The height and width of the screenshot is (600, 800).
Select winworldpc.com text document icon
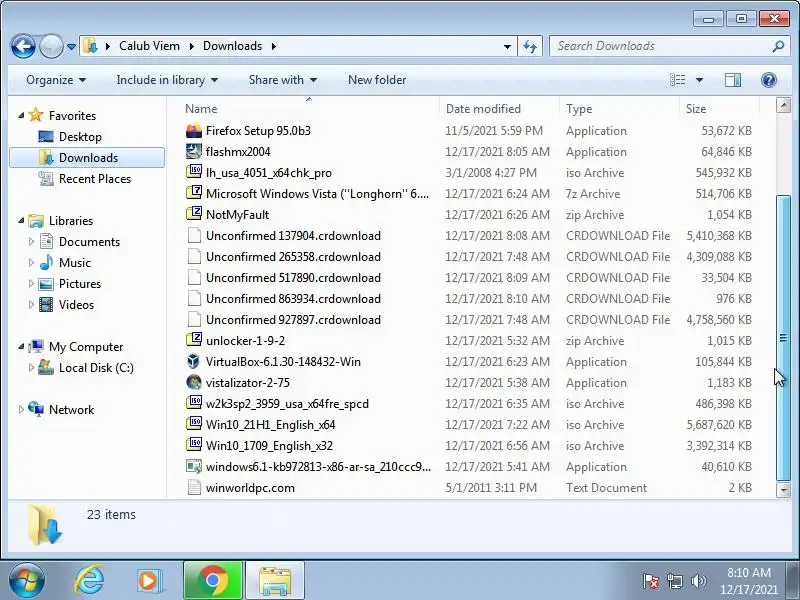point(194,488)
